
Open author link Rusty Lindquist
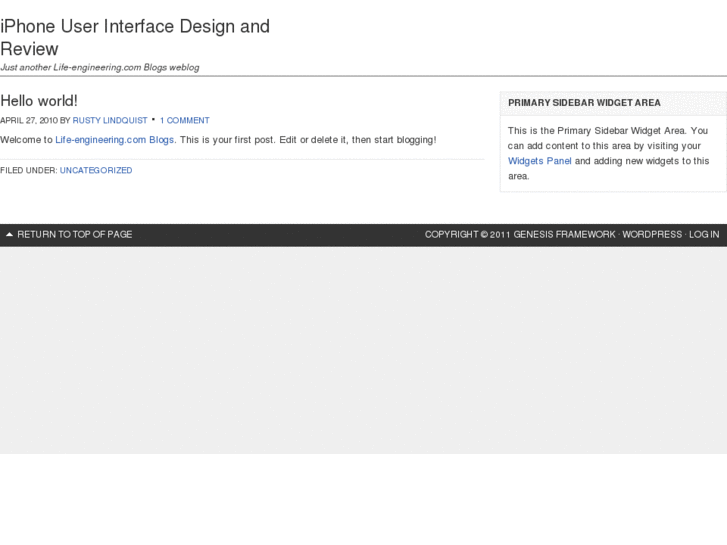point(110,121)
